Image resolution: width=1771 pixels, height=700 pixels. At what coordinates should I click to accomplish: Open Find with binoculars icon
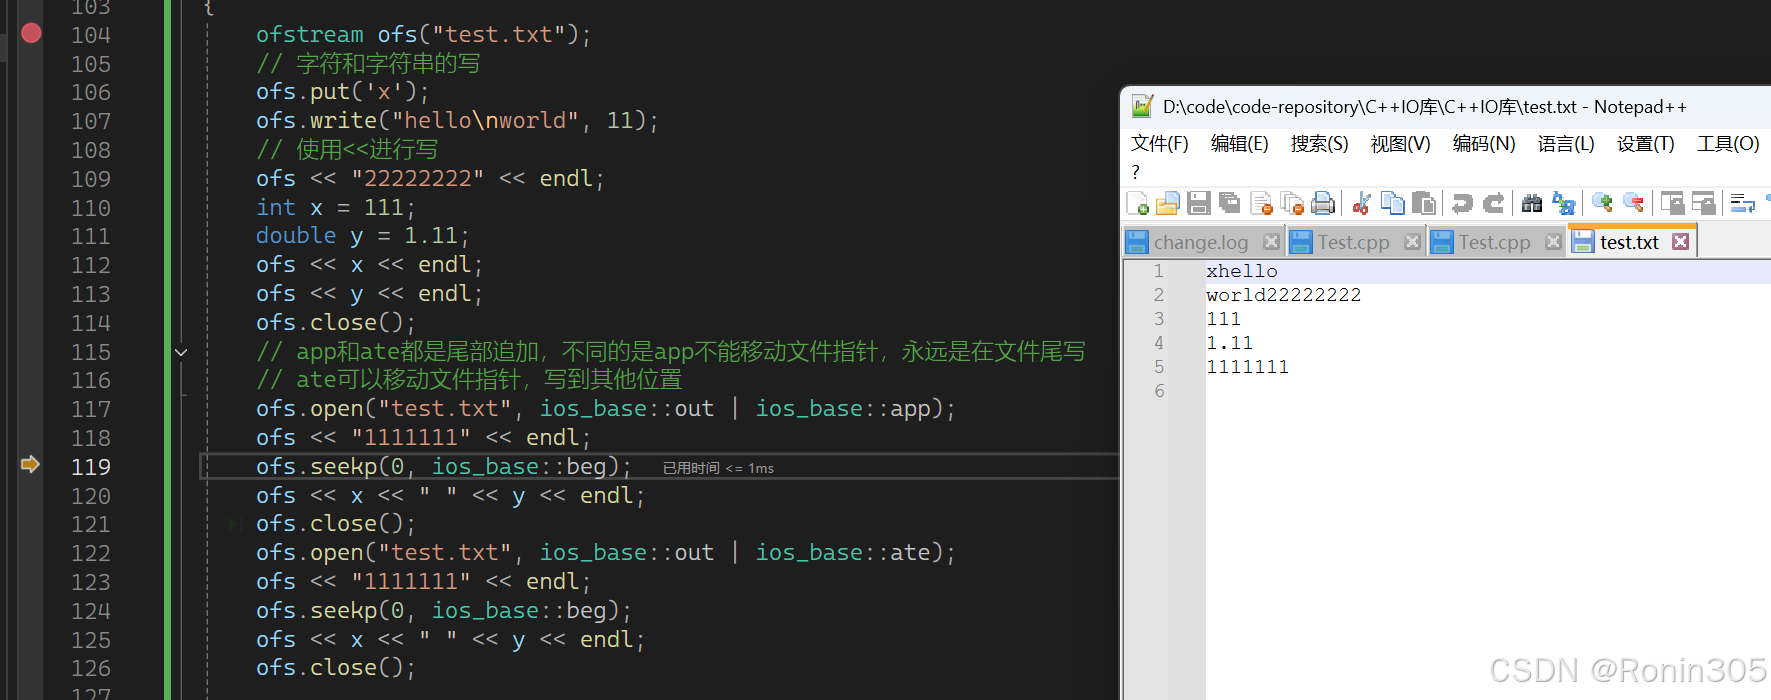pos(1532,204)
